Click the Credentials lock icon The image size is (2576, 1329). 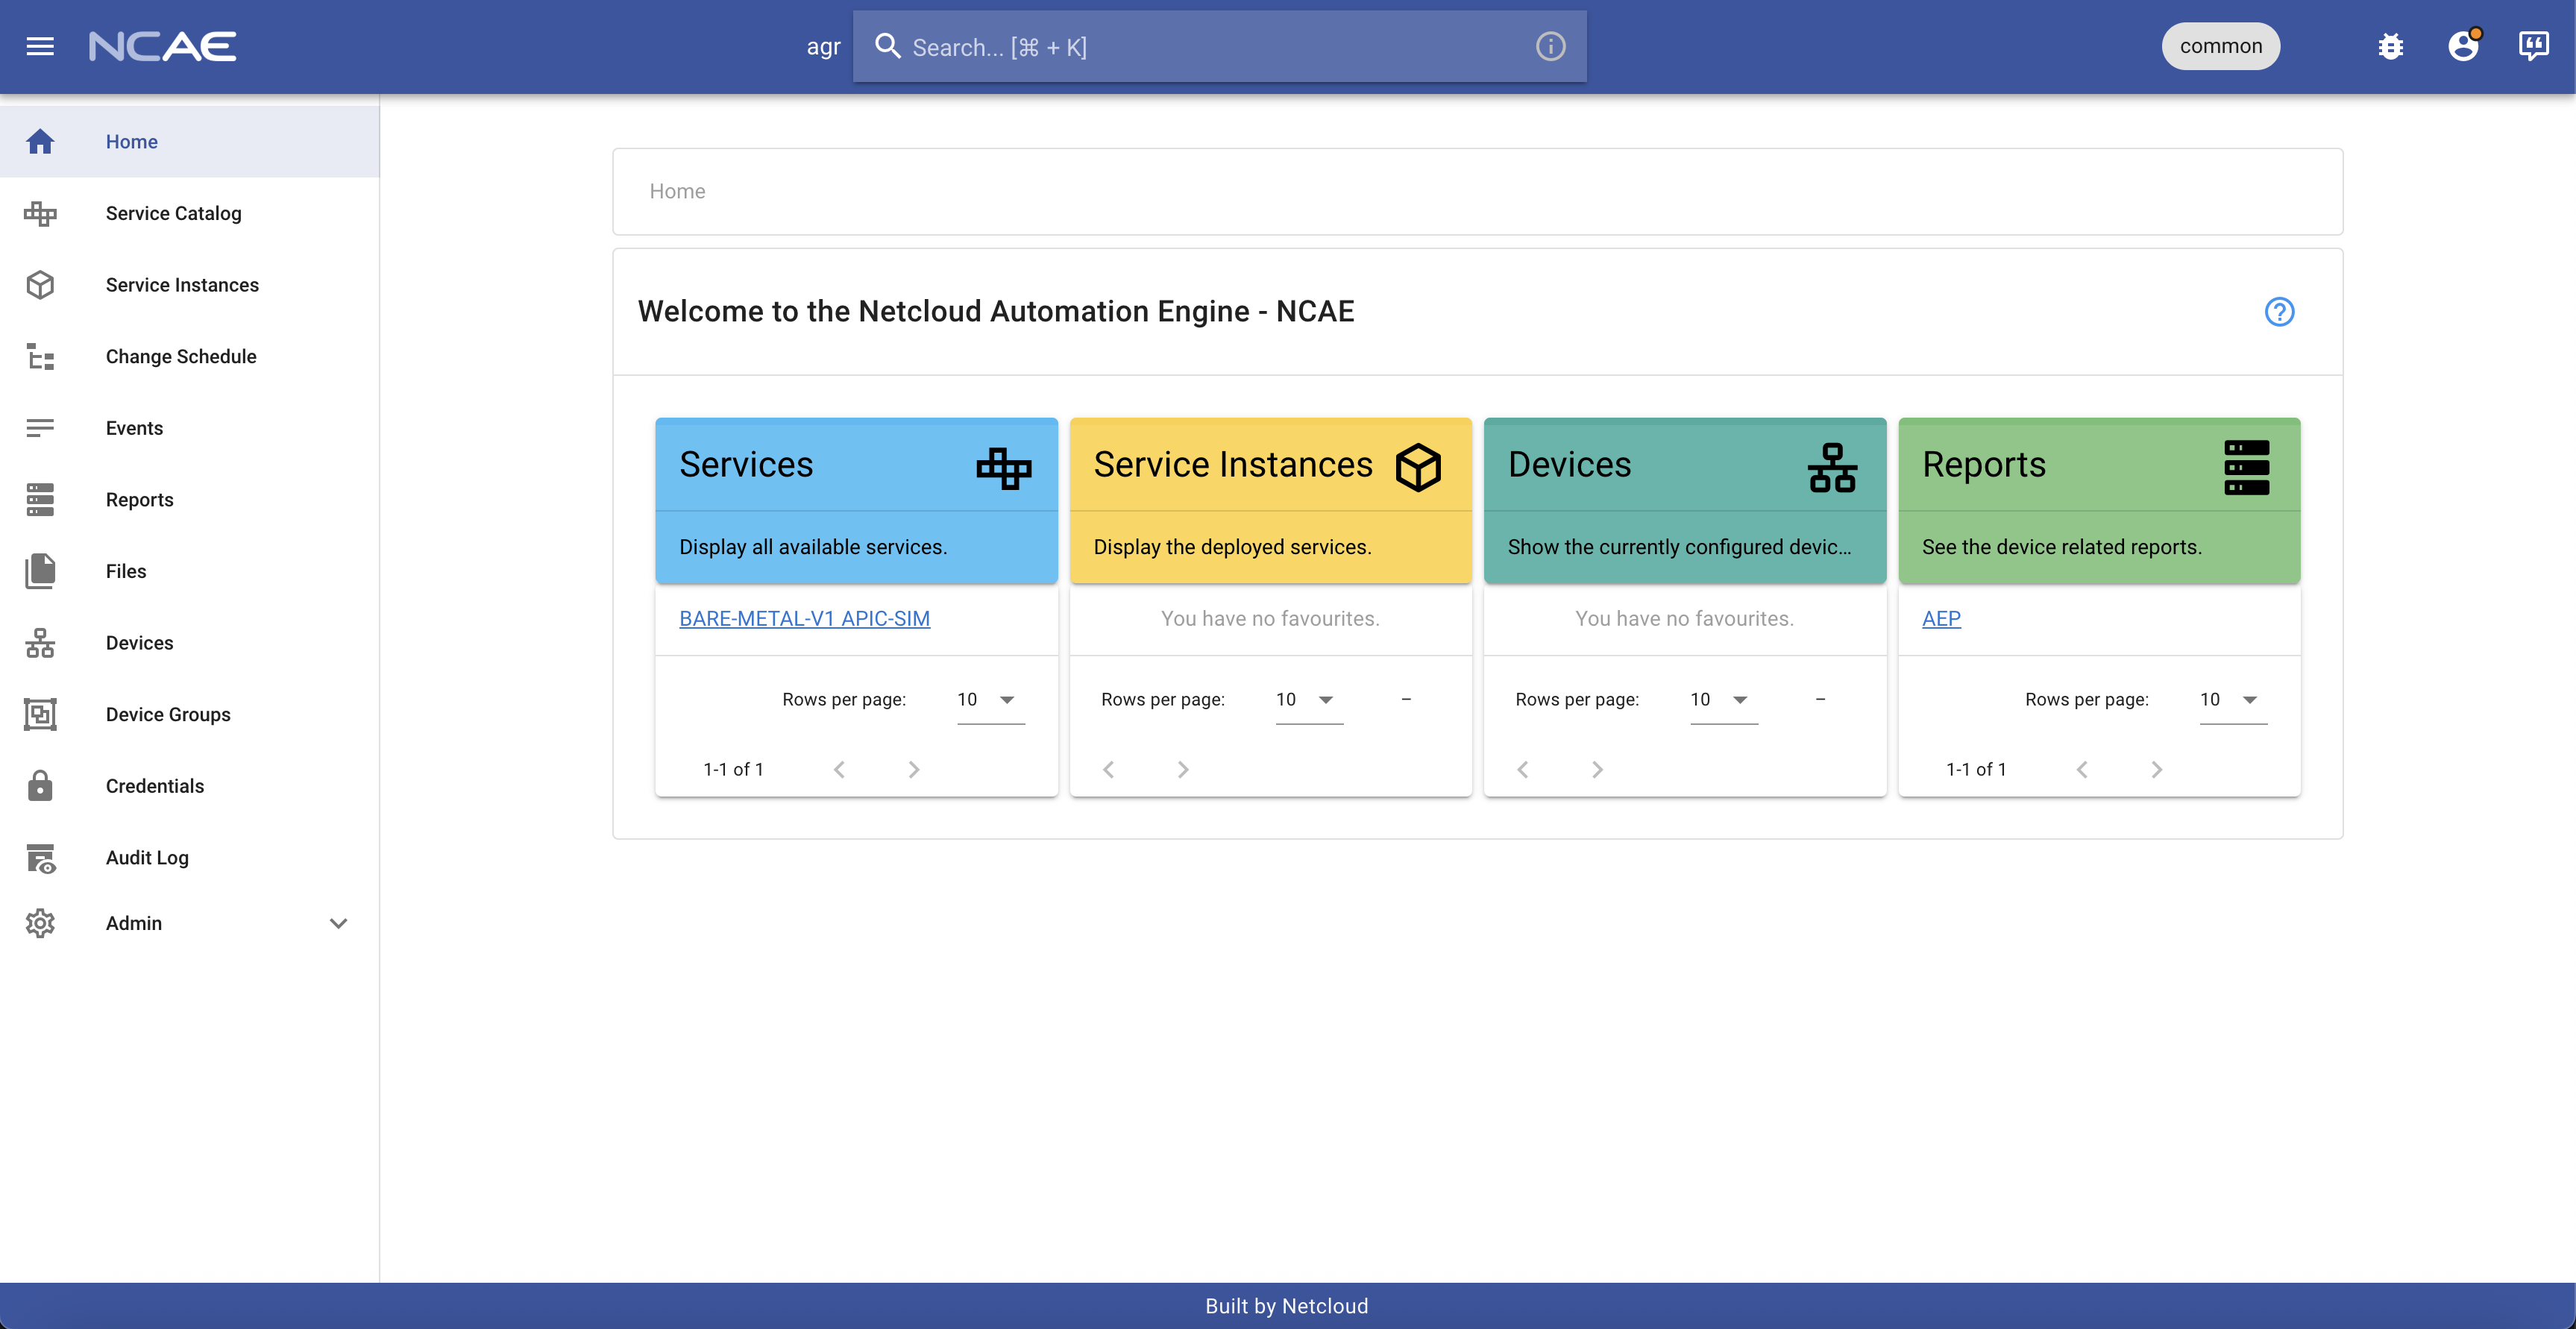click(x=40, y=786)
